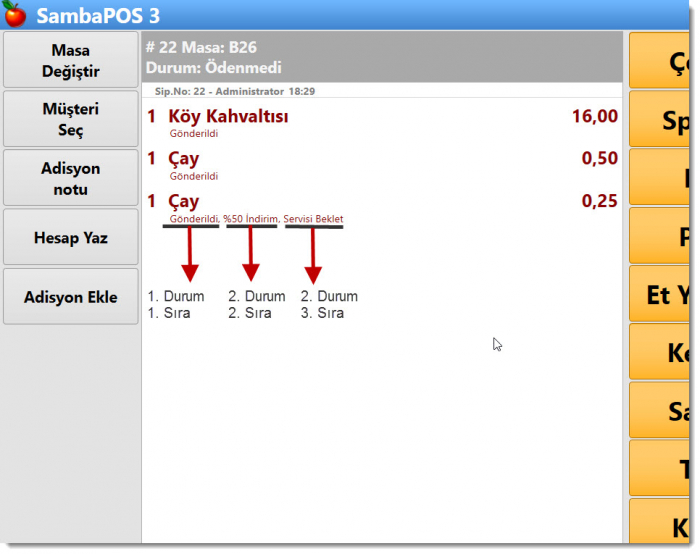Click the 16,00 price of Köy Kahvaltısı
This screenshot has width=700, height=554.
coord(594,117)
